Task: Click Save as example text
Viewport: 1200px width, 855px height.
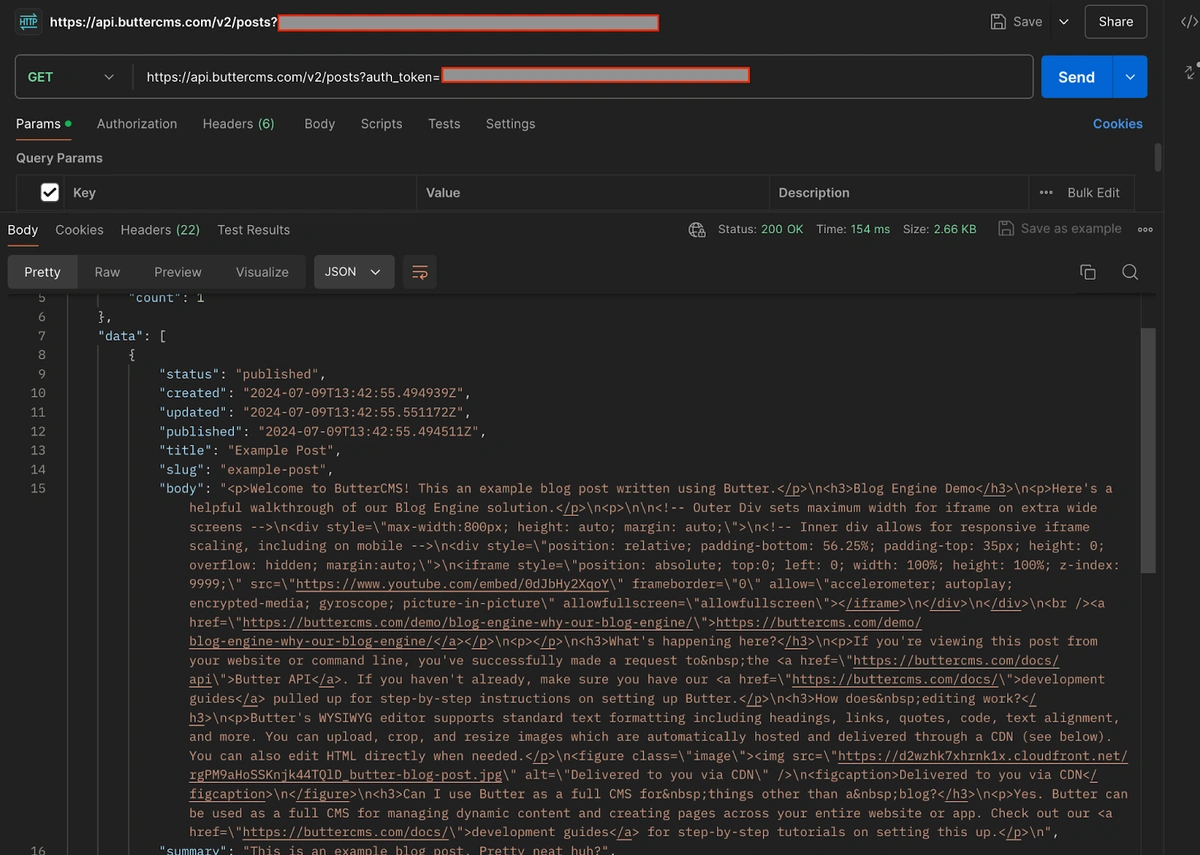Action: tap(1071, 229)
